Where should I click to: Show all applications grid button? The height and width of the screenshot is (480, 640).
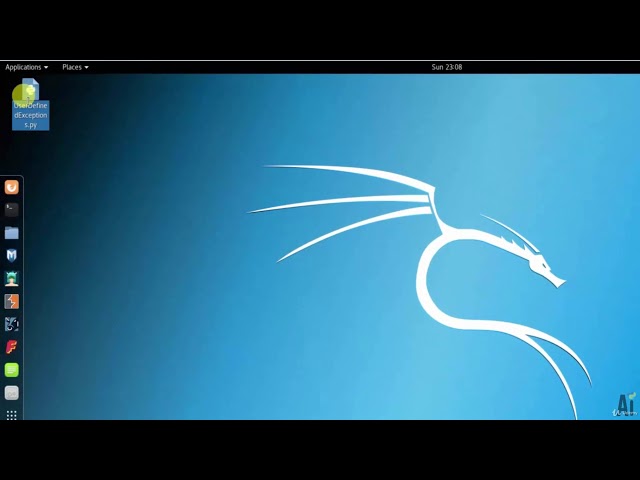[x=11, y=415]
